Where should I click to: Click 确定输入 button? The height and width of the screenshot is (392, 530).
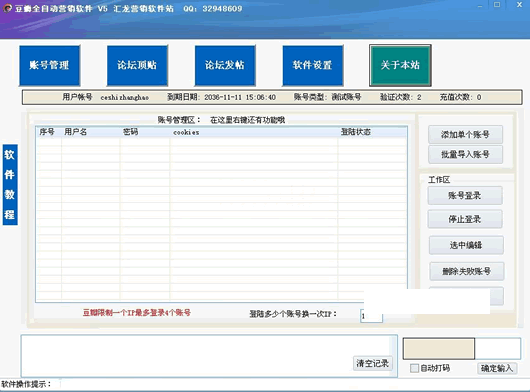click(497, 368)
